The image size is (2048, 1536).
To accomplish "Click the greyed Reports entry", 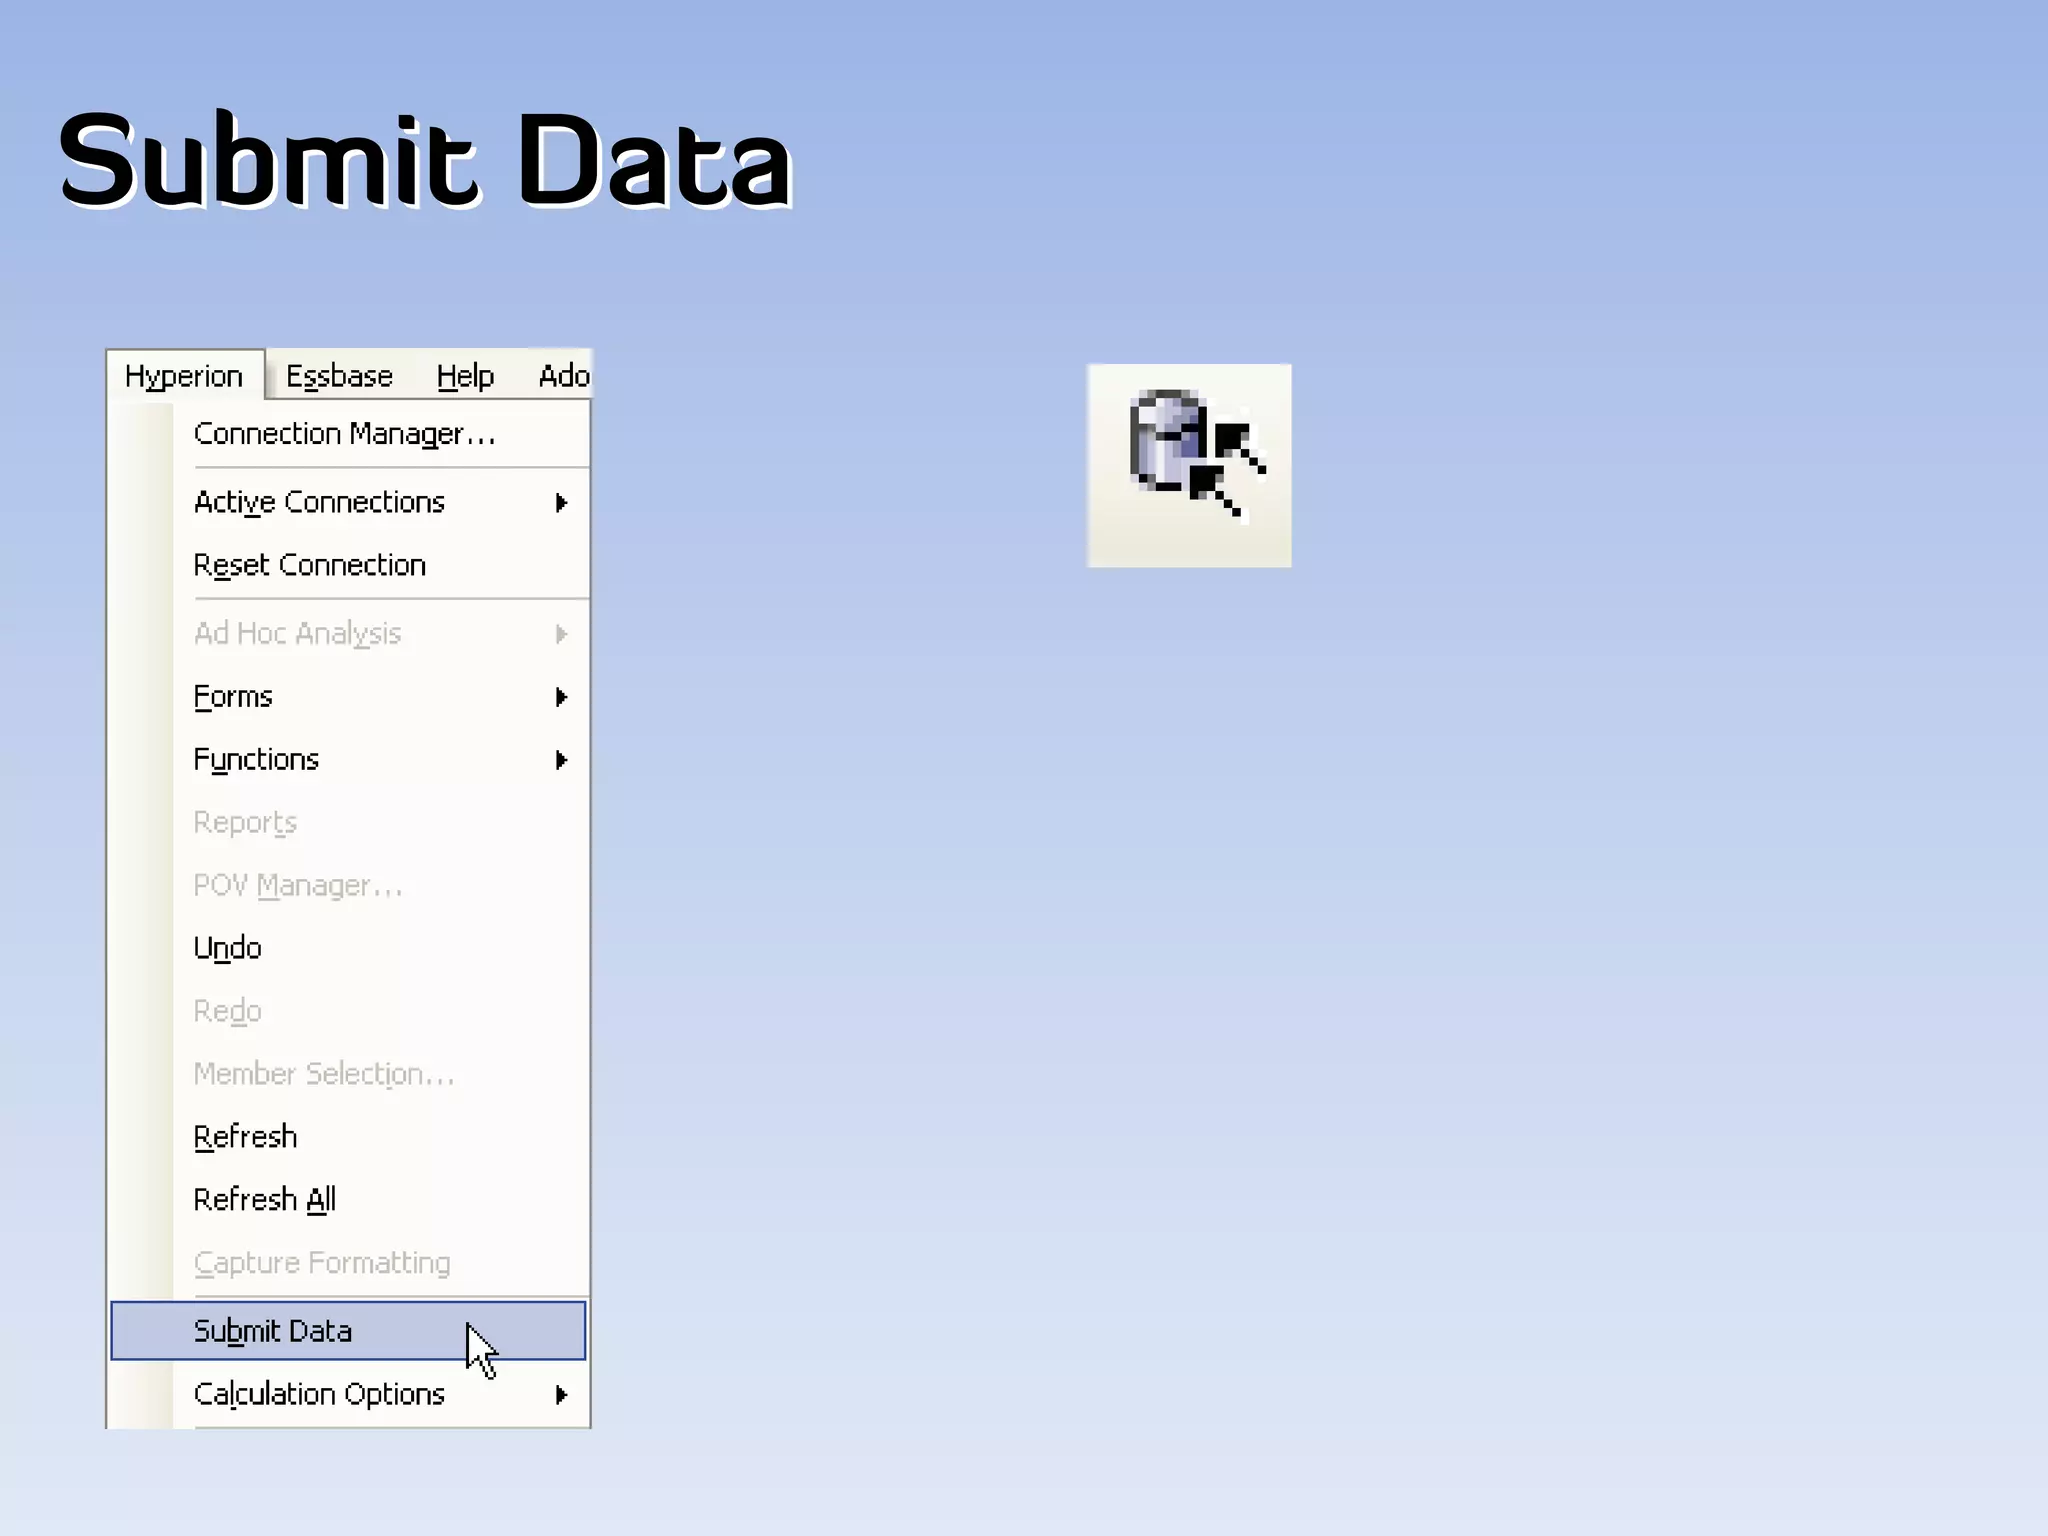I will 245,823.
